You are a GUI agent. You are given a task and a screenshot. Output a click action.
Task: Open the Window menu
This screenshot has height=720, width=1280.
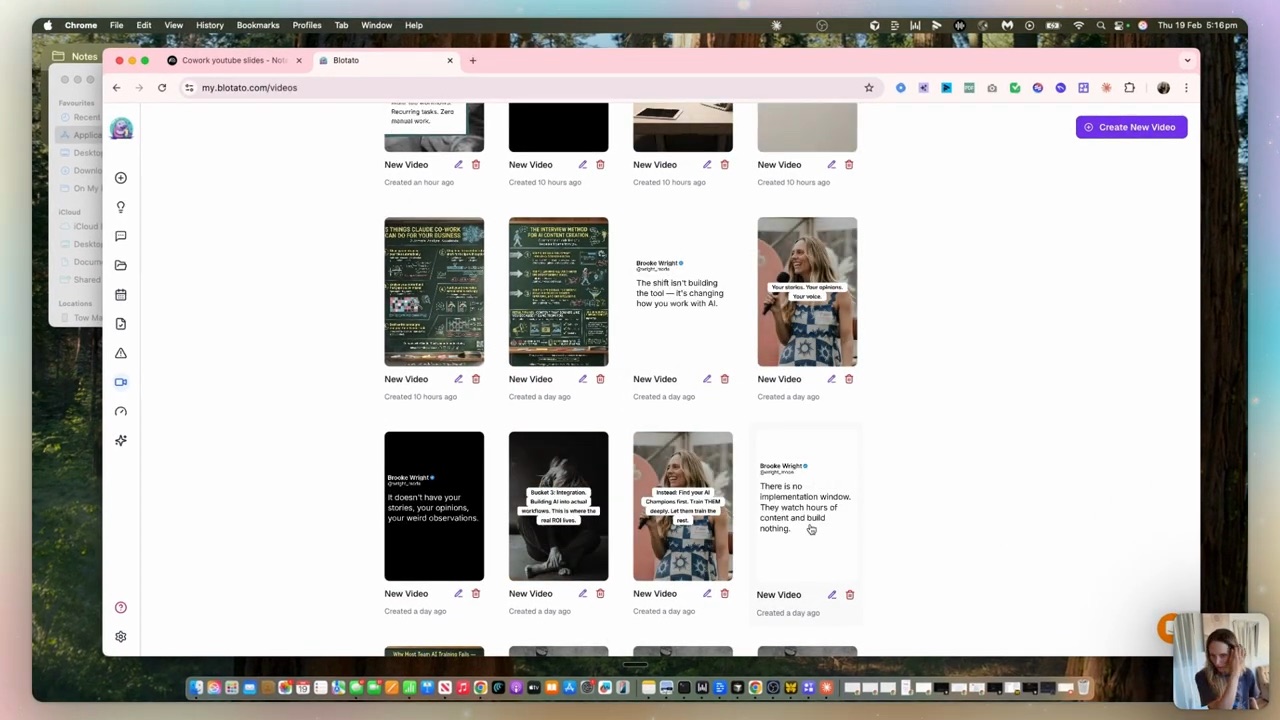click(376, 25)
